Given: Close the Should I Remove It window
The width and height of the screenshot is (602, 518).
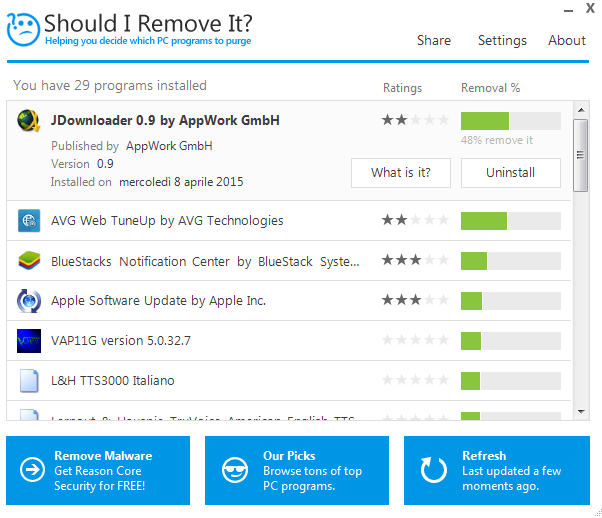Looking at the screenshot, I should point(590,8).
